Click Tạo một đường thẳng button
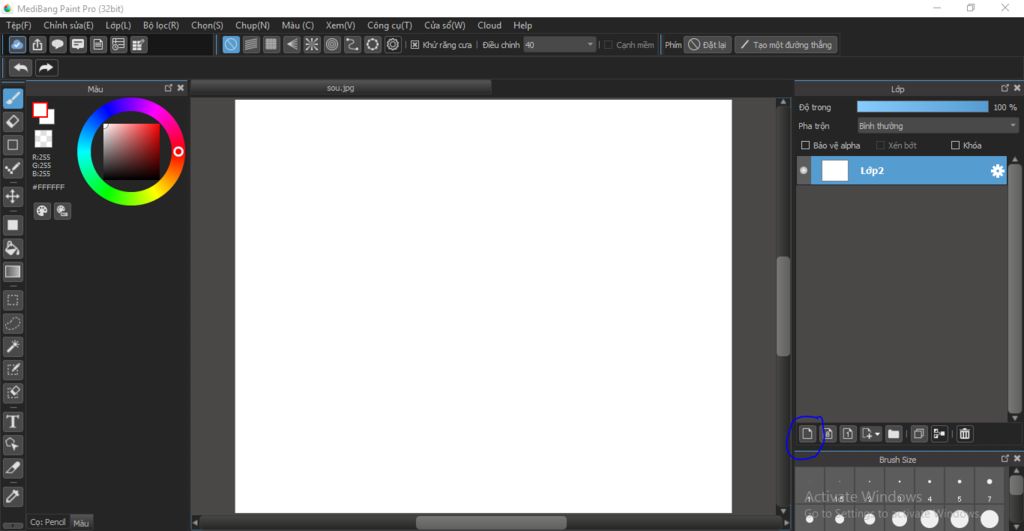 coord(786,44)
